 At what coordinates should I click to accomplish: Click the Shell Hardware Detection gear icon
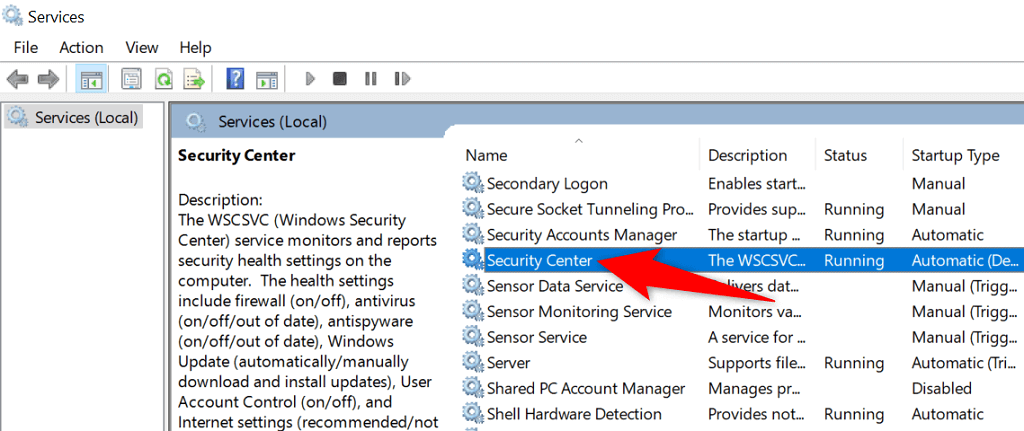(472, 414)
